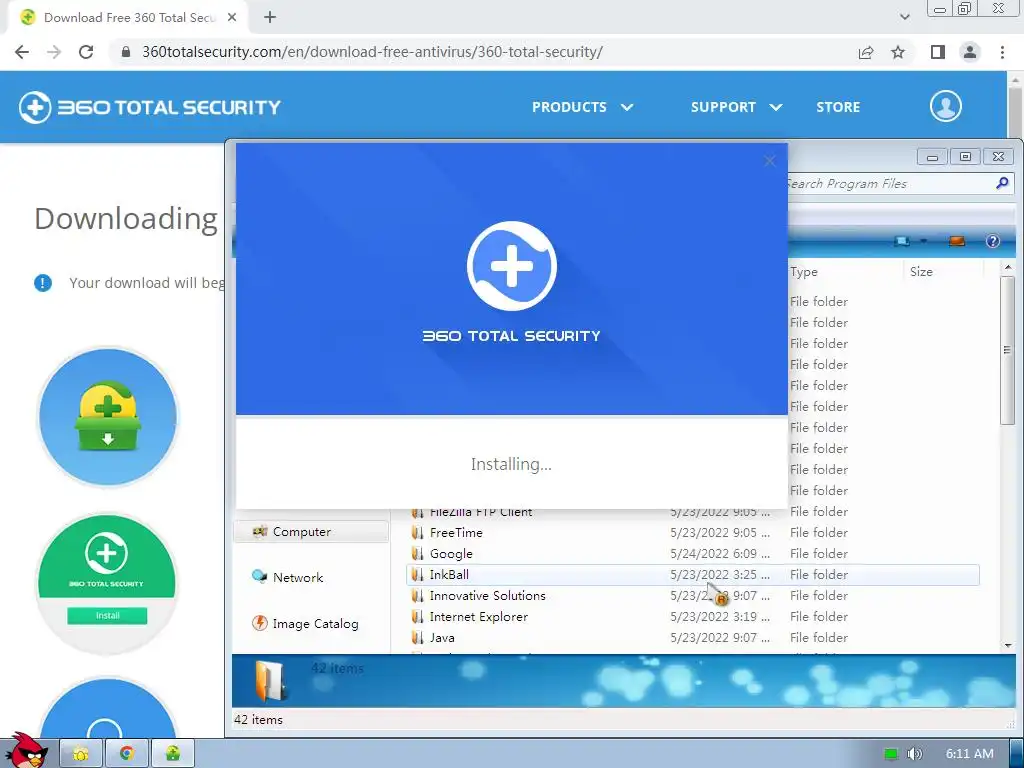This screenshot has width=1024, height=768.
Task: Open Chrome tab search chevron
Action: [904, 18]
